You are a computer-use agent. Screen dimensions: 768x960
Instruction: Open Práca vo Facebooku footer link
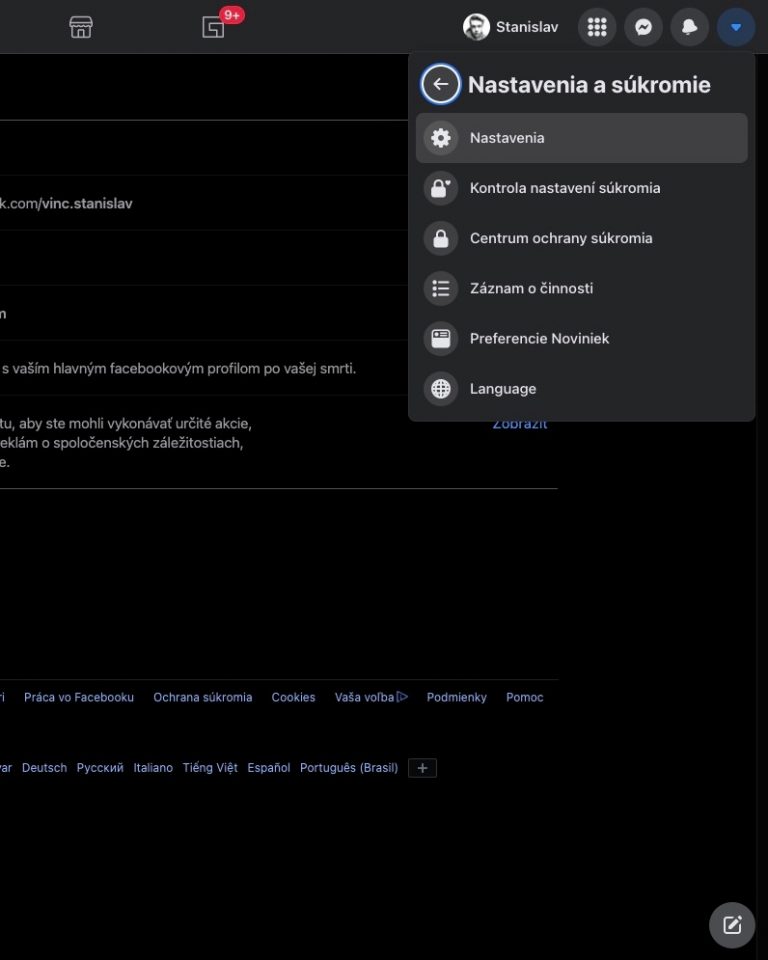click(x=79, y=697)
